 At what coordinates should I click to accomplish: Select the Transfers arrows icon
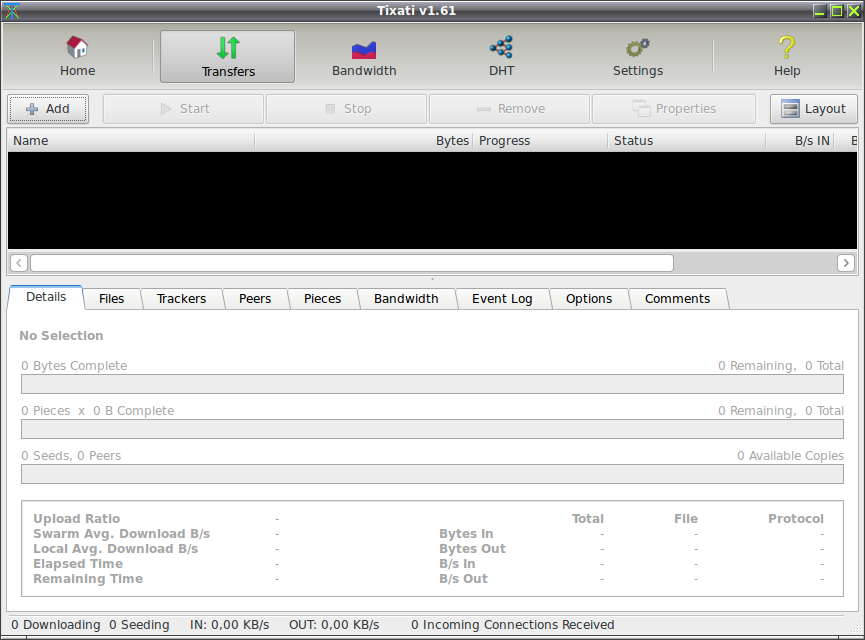[228, 48]
